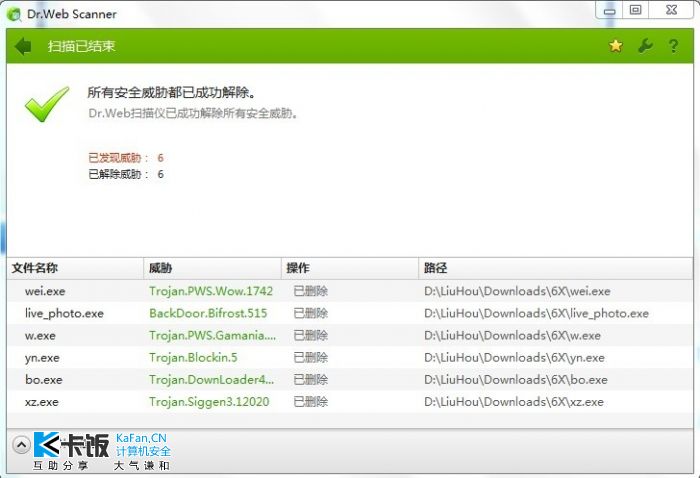Click the green back arrow
700x478 pixels.
coord(24,46)
